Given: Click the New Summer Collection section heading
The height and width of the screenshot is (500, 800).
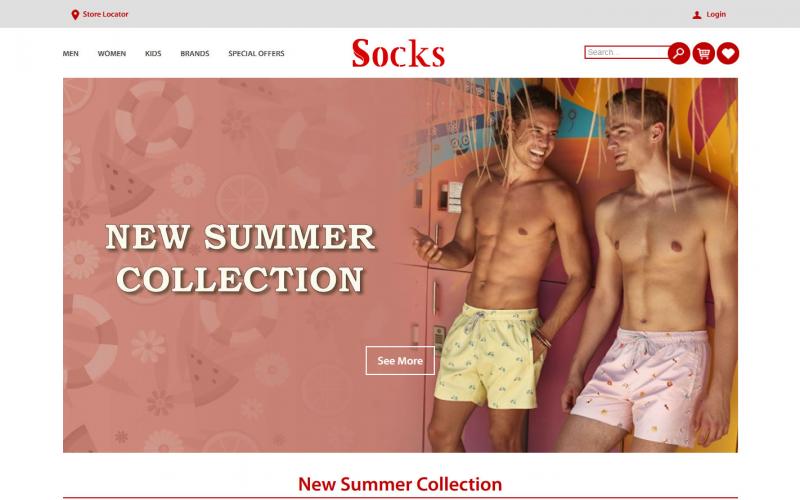Looking at the screenshot, I should coord(400,484).
